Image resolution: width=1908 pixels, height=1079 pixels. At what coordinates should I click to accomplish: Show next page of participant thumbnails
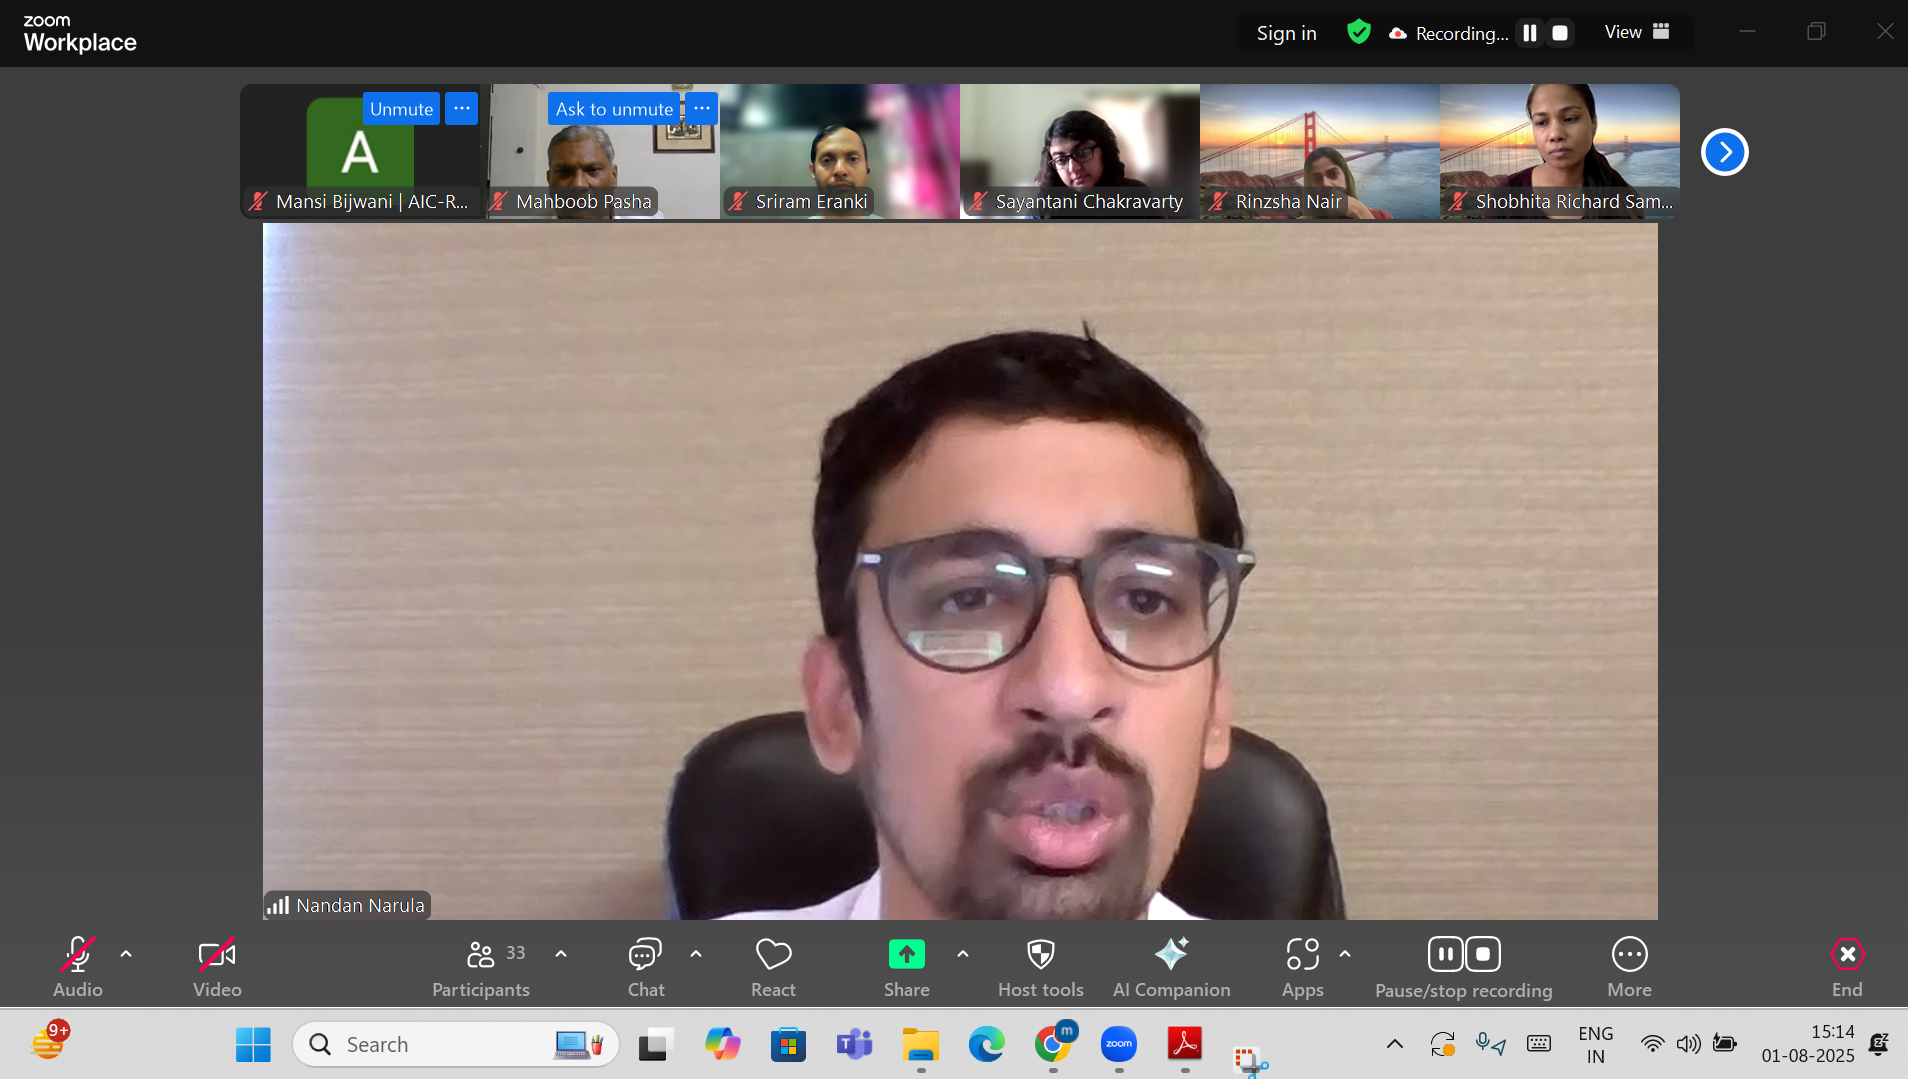point(1724,152)
